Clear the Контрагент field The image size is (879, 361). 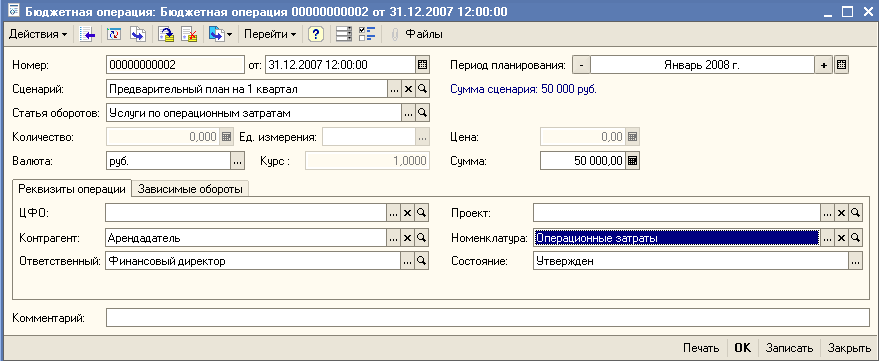[x=409, y=238]
